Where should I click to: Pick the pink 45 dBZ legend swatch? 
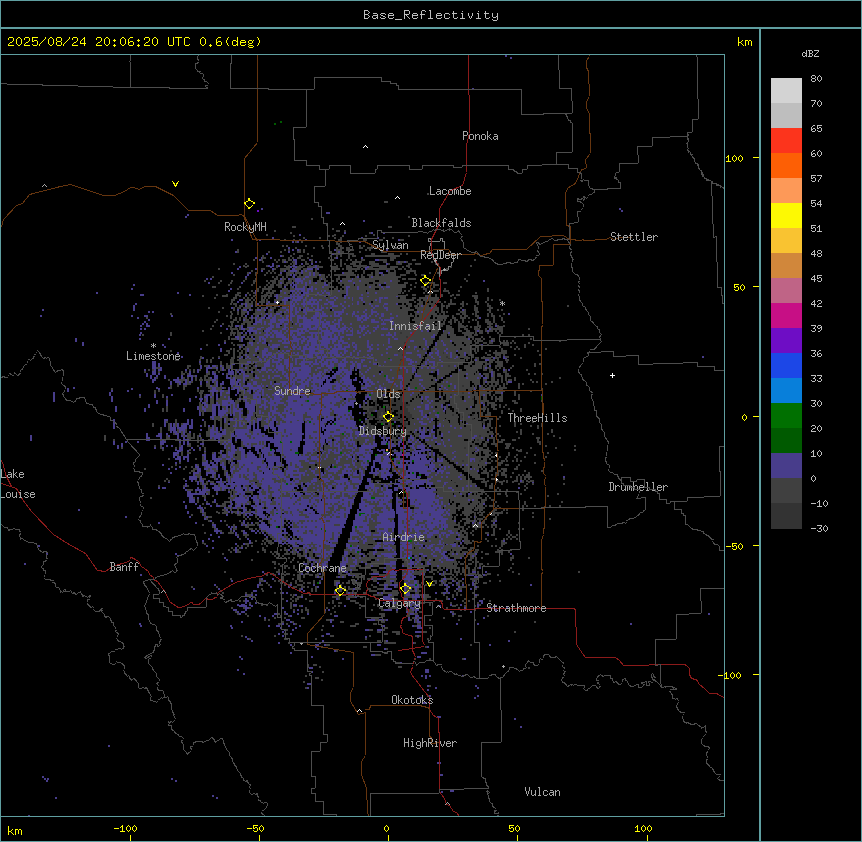point(786,291)
